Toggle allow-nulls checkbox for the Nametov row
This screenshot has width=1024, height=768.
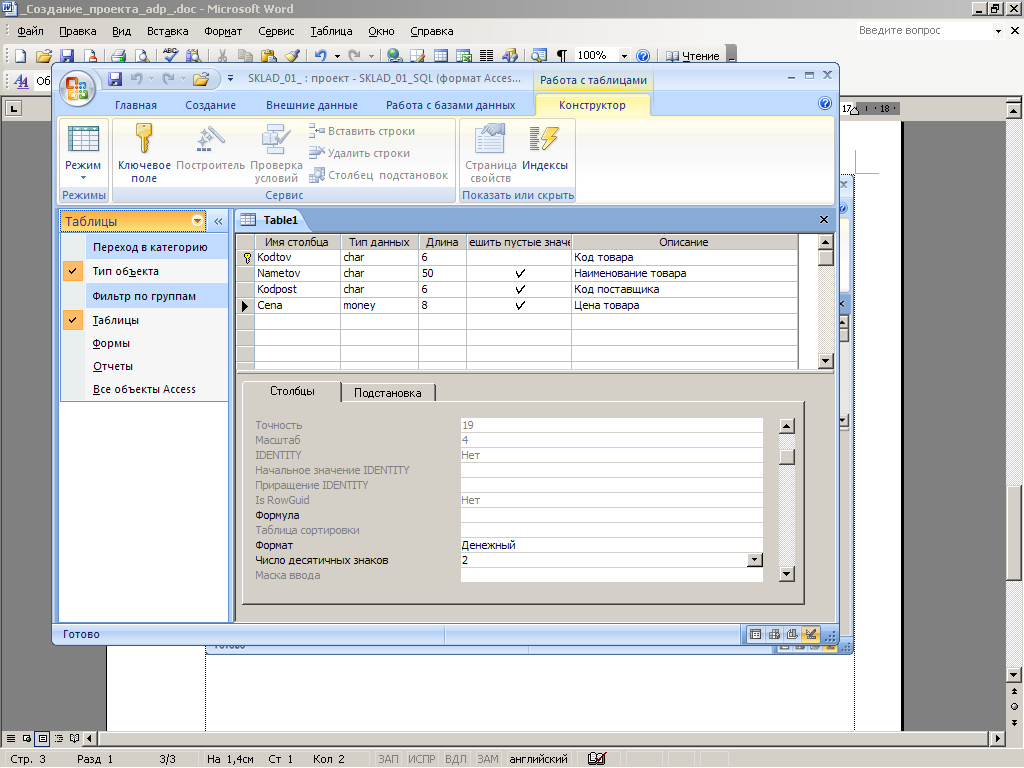coord(520,273)
